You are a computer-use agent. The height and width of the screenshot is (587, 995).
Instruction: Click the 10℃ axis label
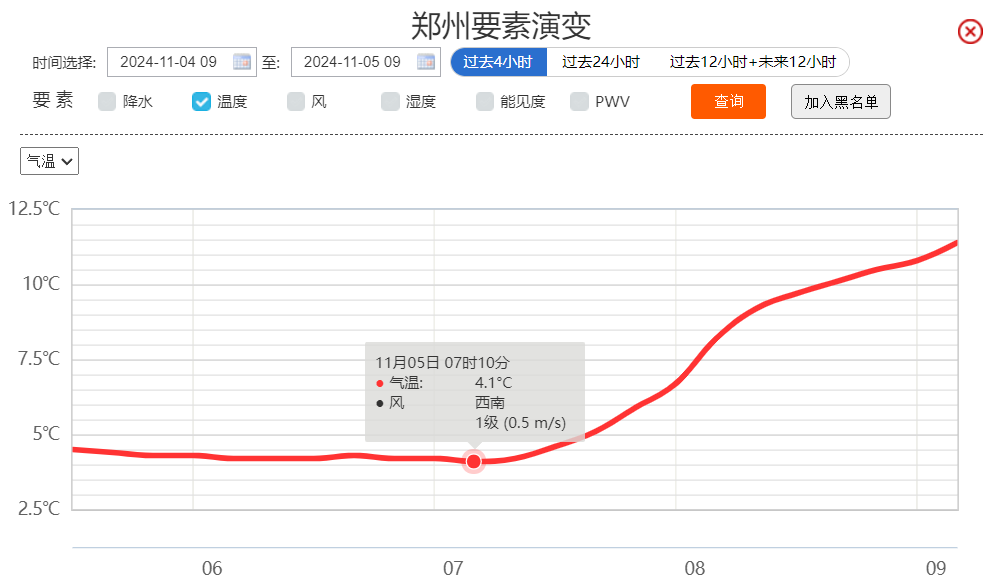[x=41, y=283]
